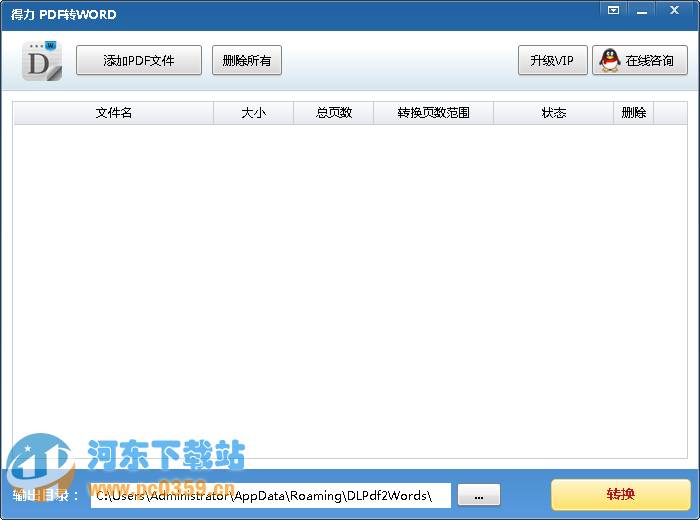
Task: Click the output directory path field
Action: pos(271,495)
